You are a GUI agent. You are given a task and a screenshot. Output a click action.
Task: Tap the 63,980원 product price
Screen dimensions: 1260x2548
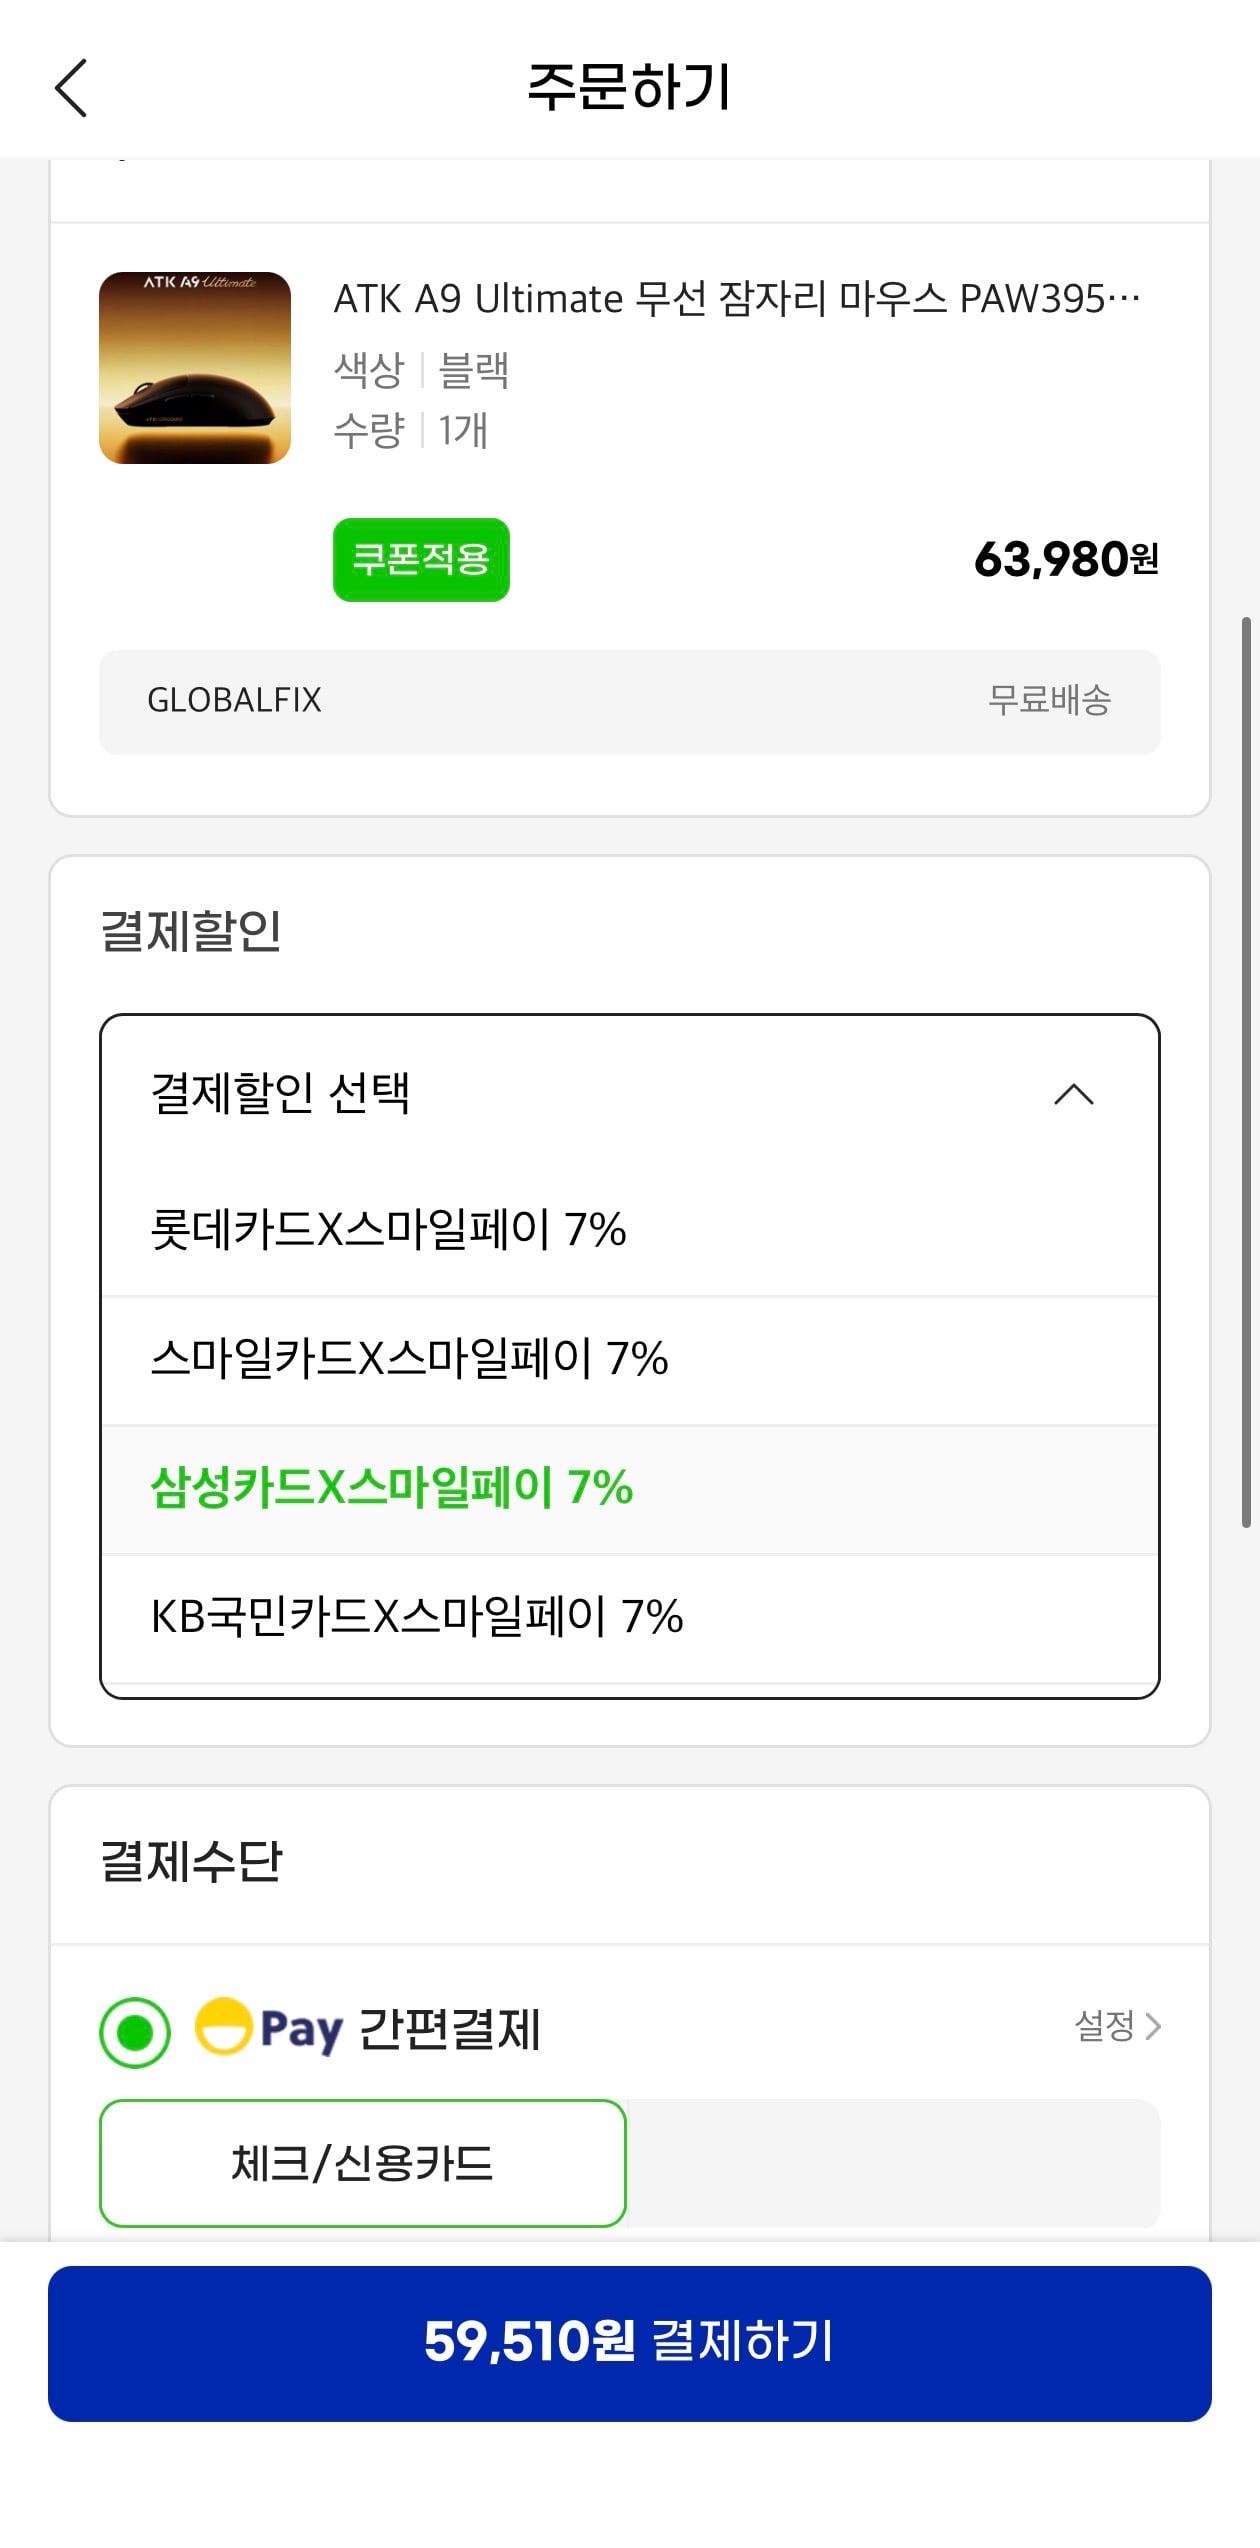(1066, 560)
